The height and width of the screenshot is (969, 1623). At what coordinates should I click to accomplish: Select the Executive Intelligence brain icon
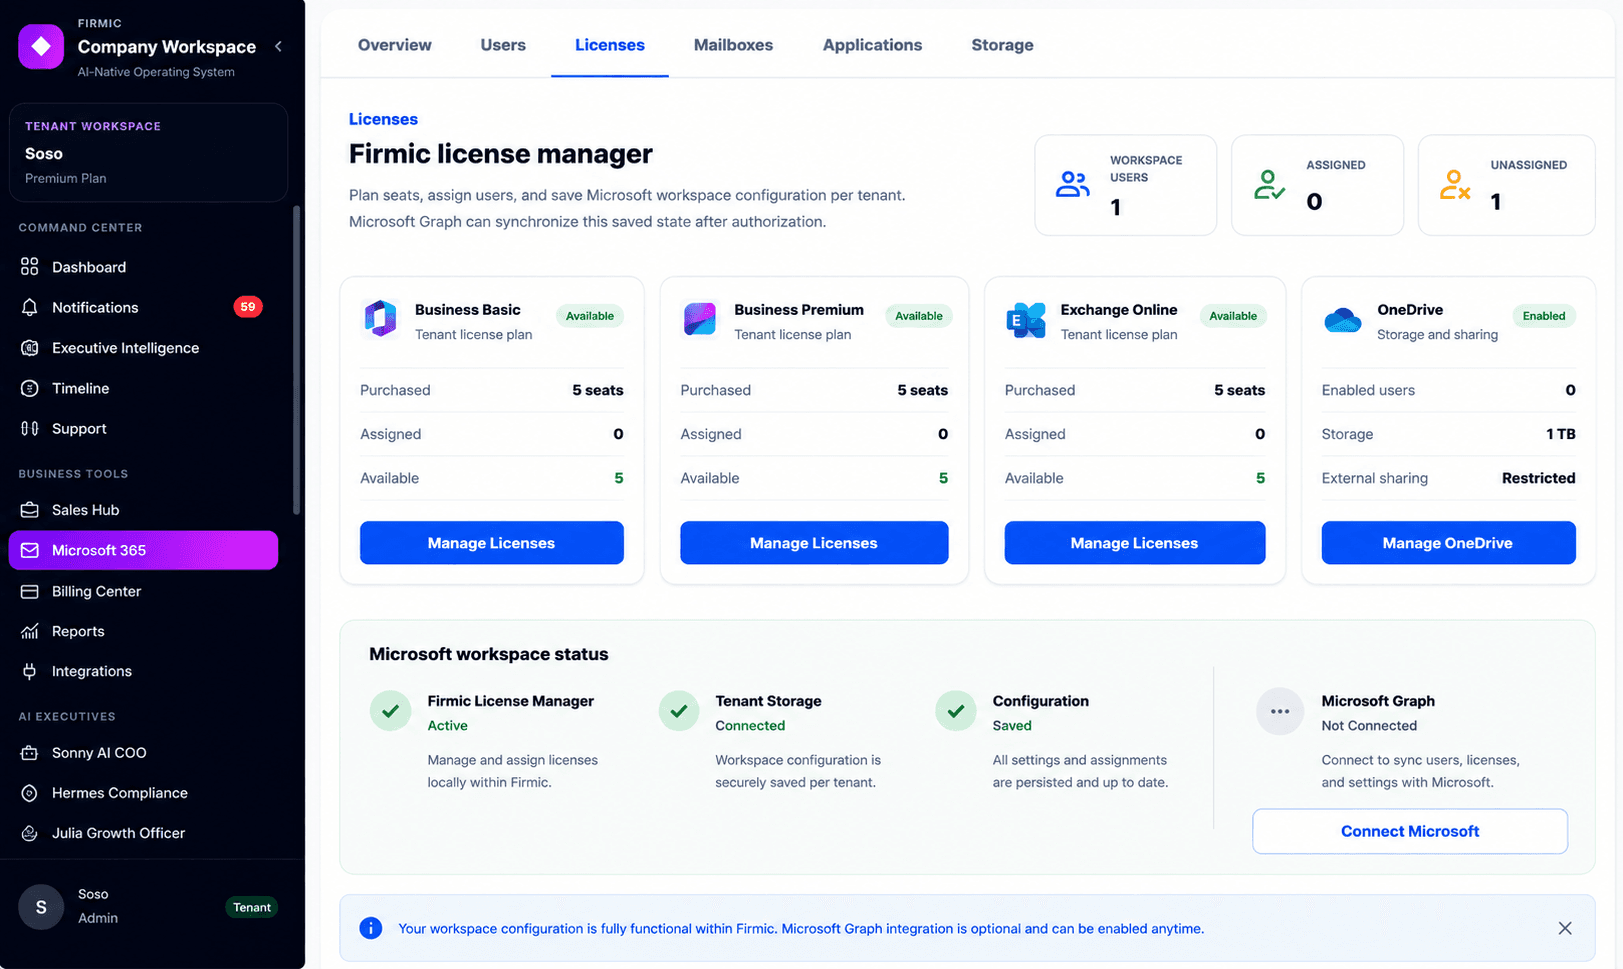30,348
